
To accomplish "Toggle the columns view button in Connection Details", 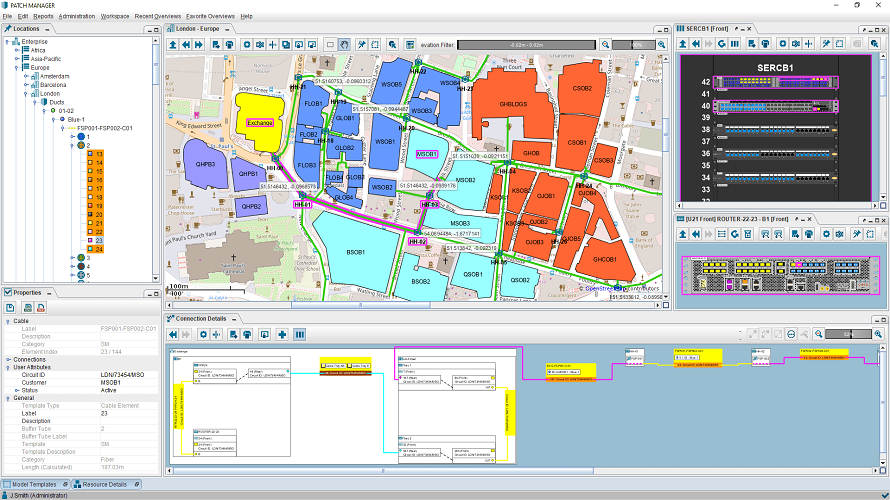I will coord(300,335).
